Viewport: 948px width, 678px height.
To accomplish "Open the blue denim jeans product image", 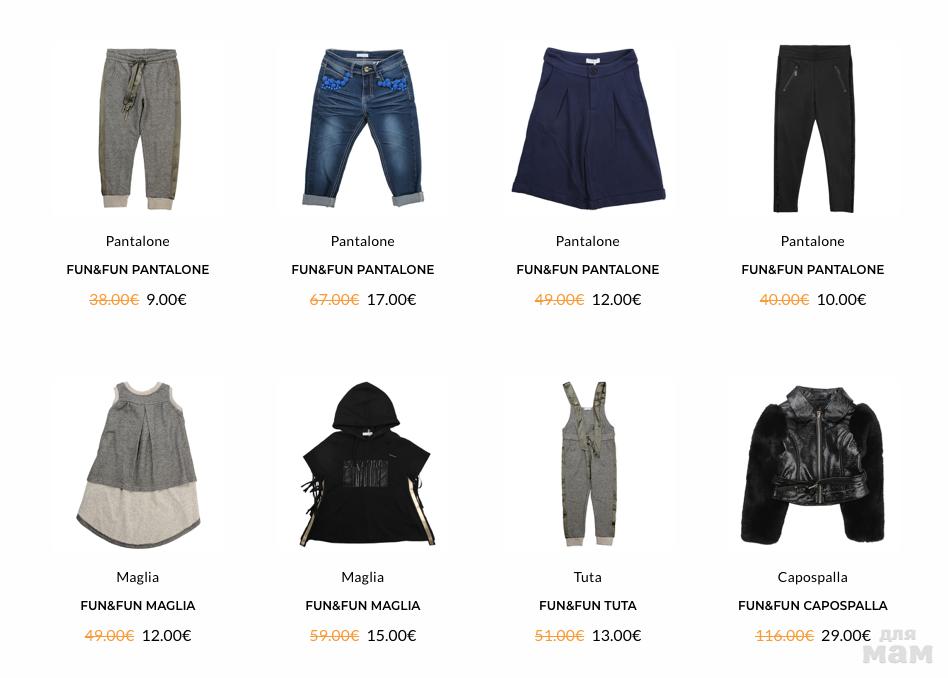I will click(x=363, y=128).
